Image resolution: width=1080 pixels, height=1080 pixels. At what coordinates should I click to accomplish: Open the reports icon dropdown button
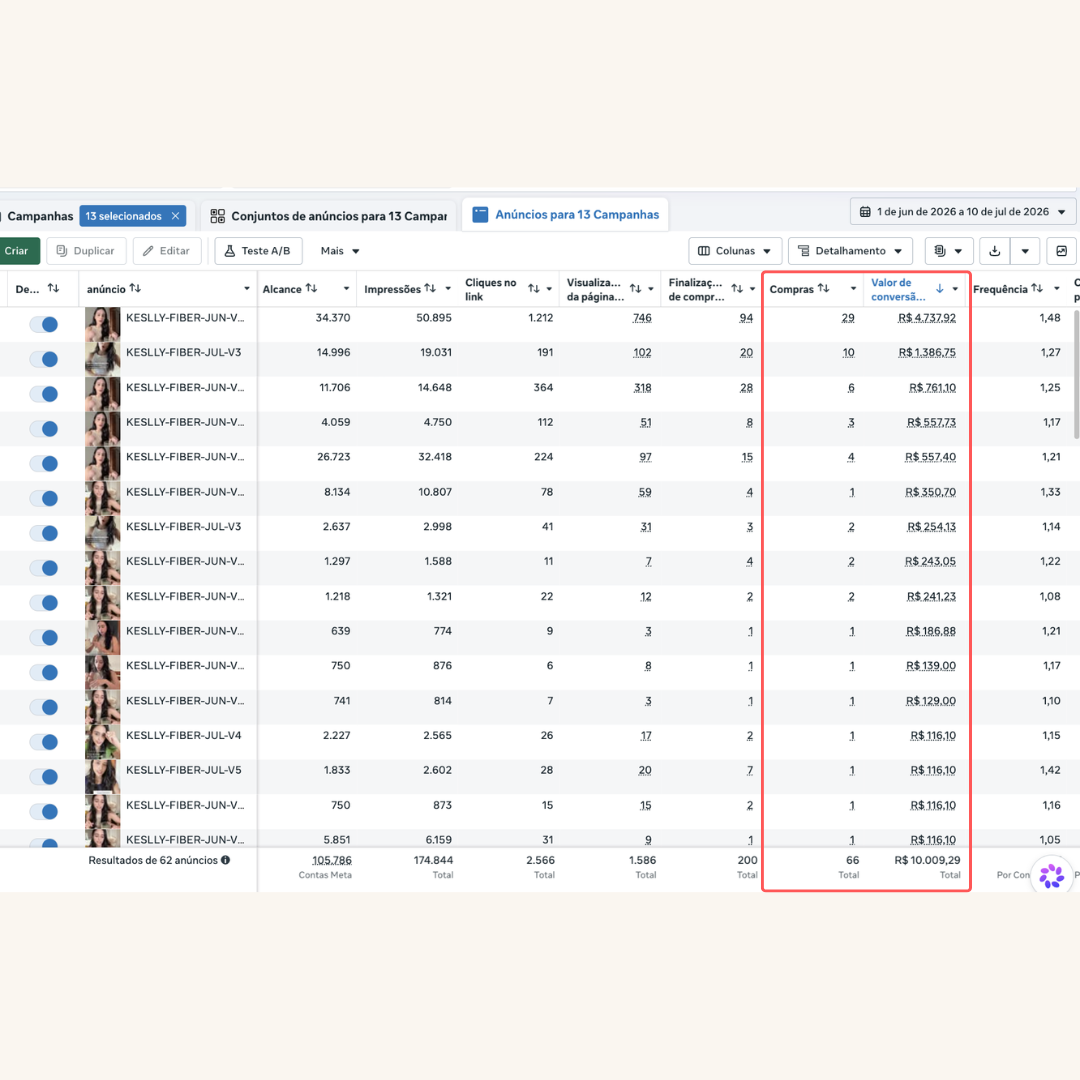point(948,251)
